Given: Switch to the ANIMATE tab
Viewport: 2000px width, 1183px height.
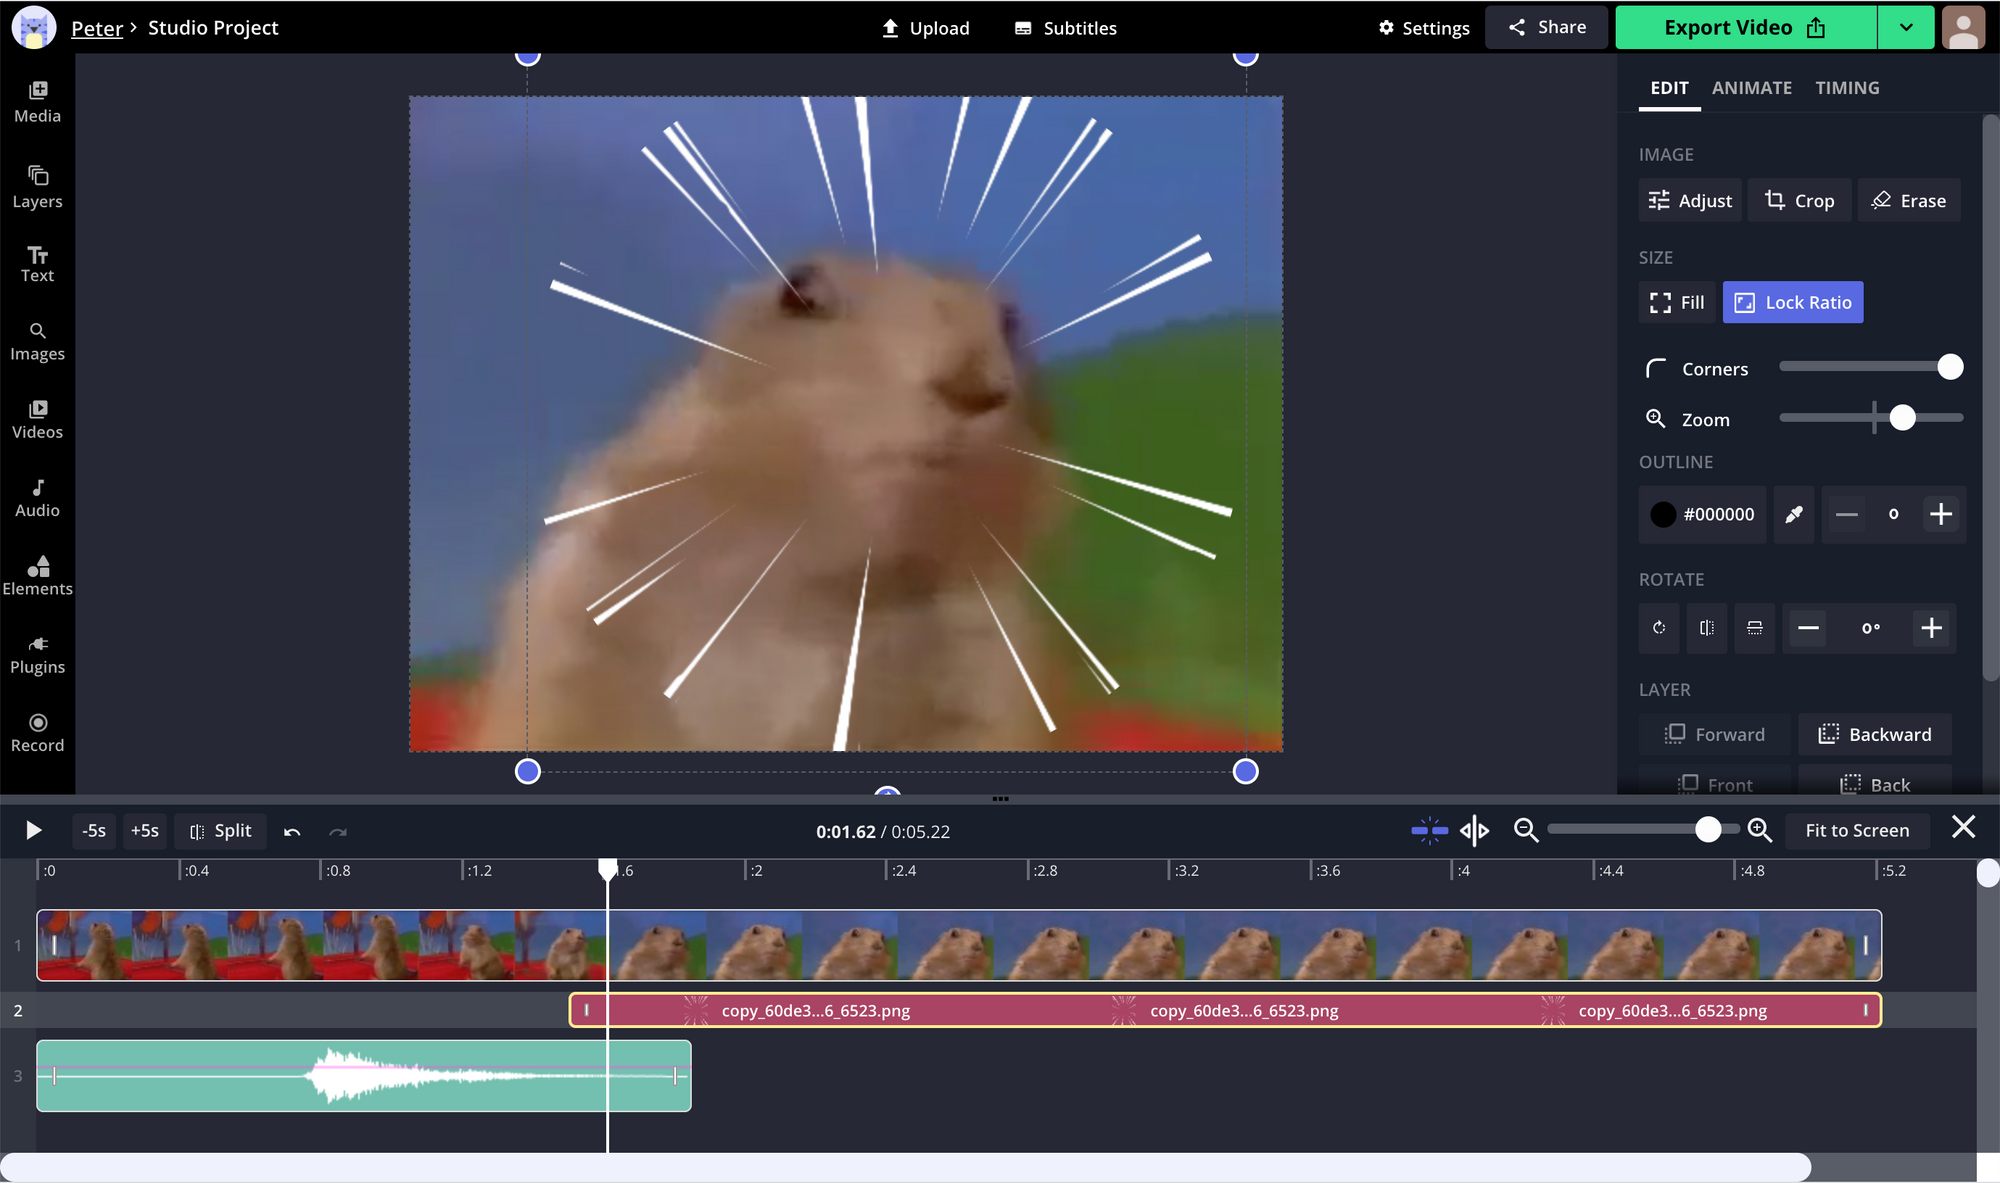Looking at the screenshot, I should pos(1751,88).
